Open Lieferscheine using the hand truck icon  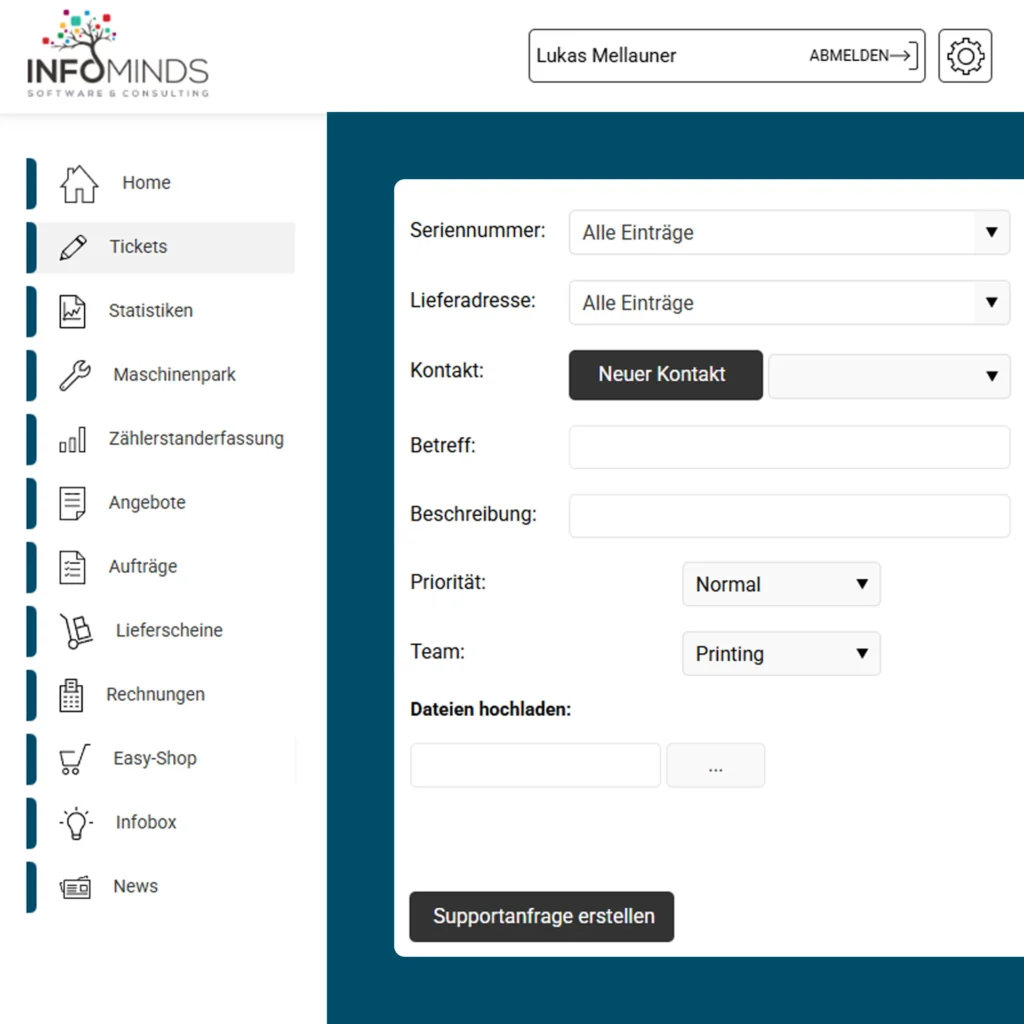(x=74, y=631)
